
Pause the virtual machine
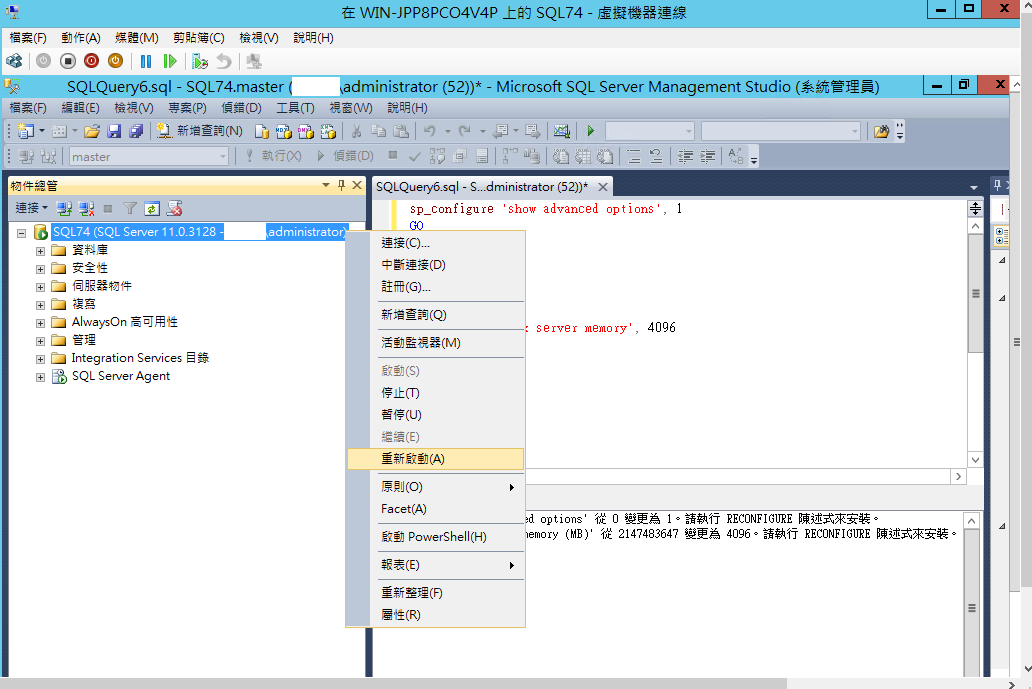tap(146, 61)
